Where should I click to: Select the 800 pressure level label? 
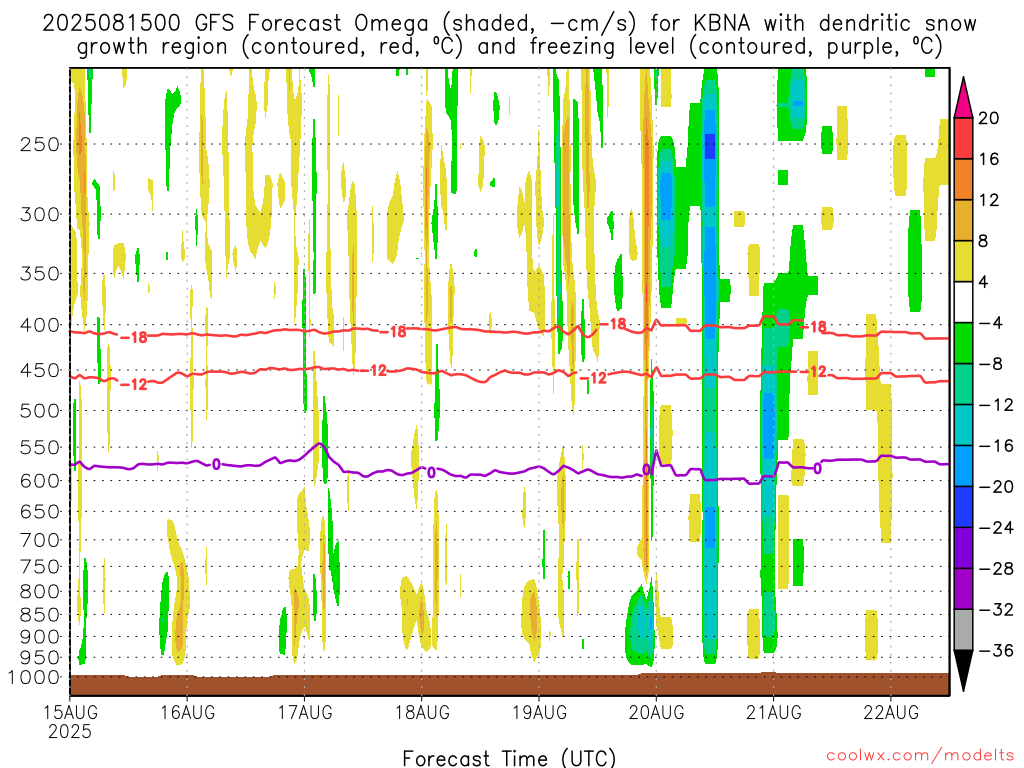[x=40, y=592]
